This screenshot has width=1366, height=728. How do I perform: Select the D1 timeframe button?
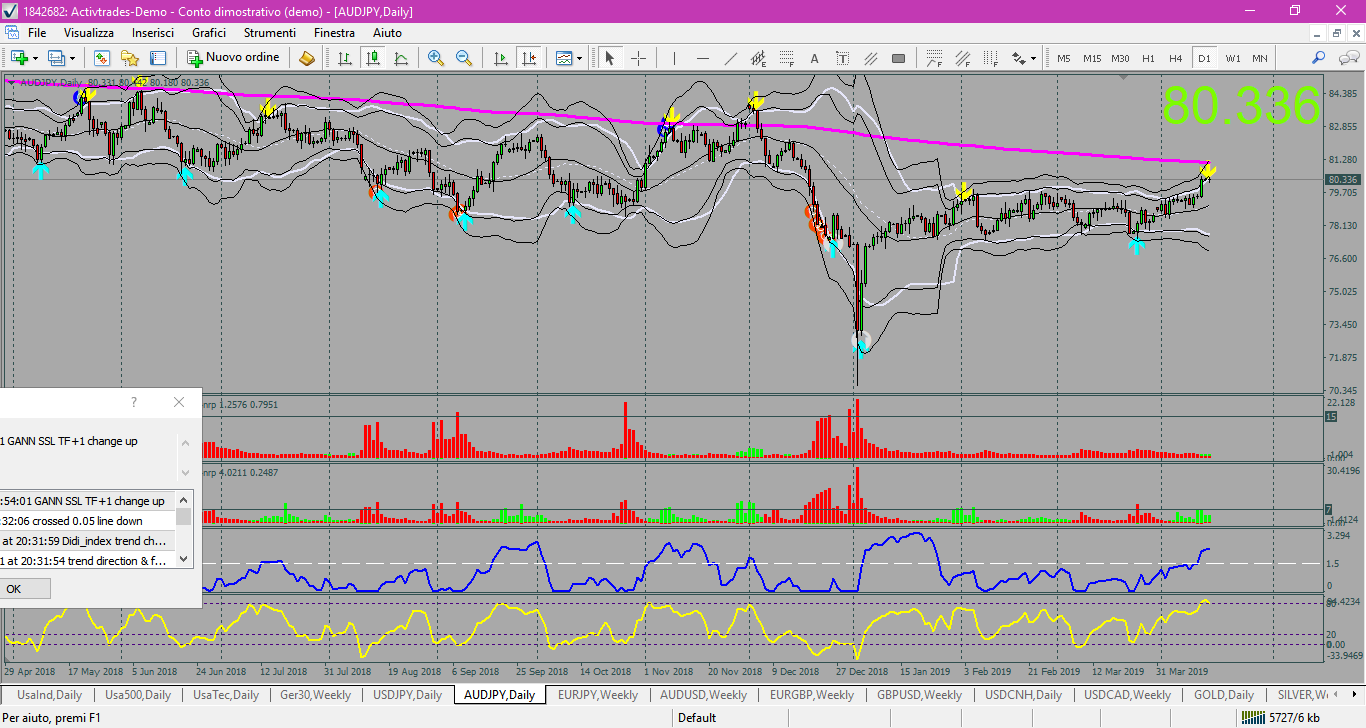1204,58
